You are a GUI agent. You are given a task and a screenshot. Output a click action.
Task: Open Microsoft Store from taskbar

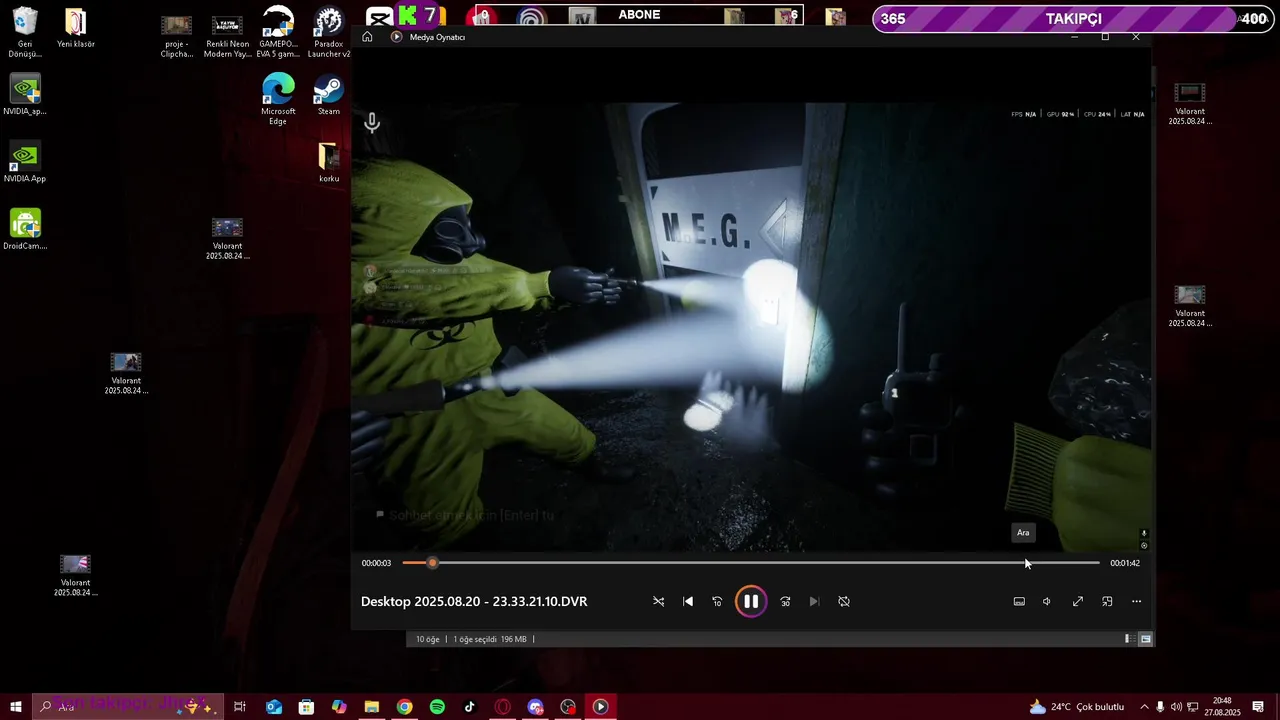[306, 707]
